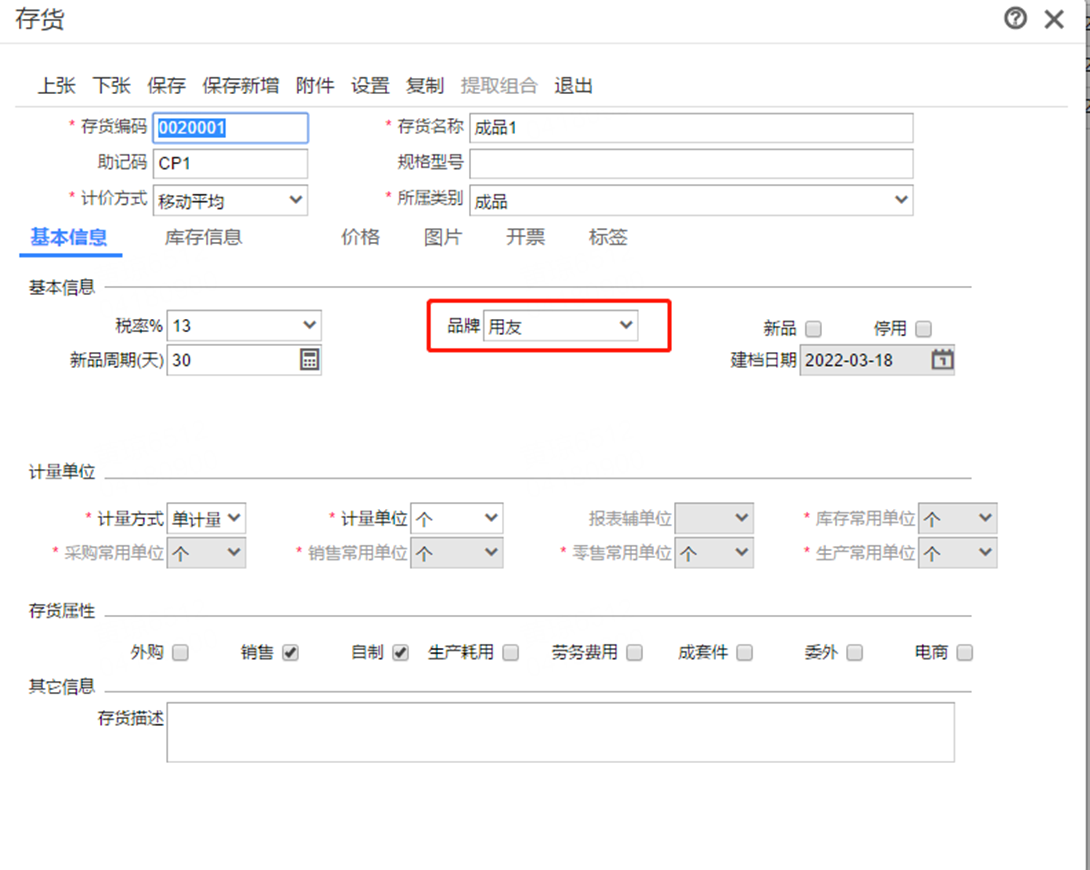Click the 新品周期(天) field showing 30

244,360
